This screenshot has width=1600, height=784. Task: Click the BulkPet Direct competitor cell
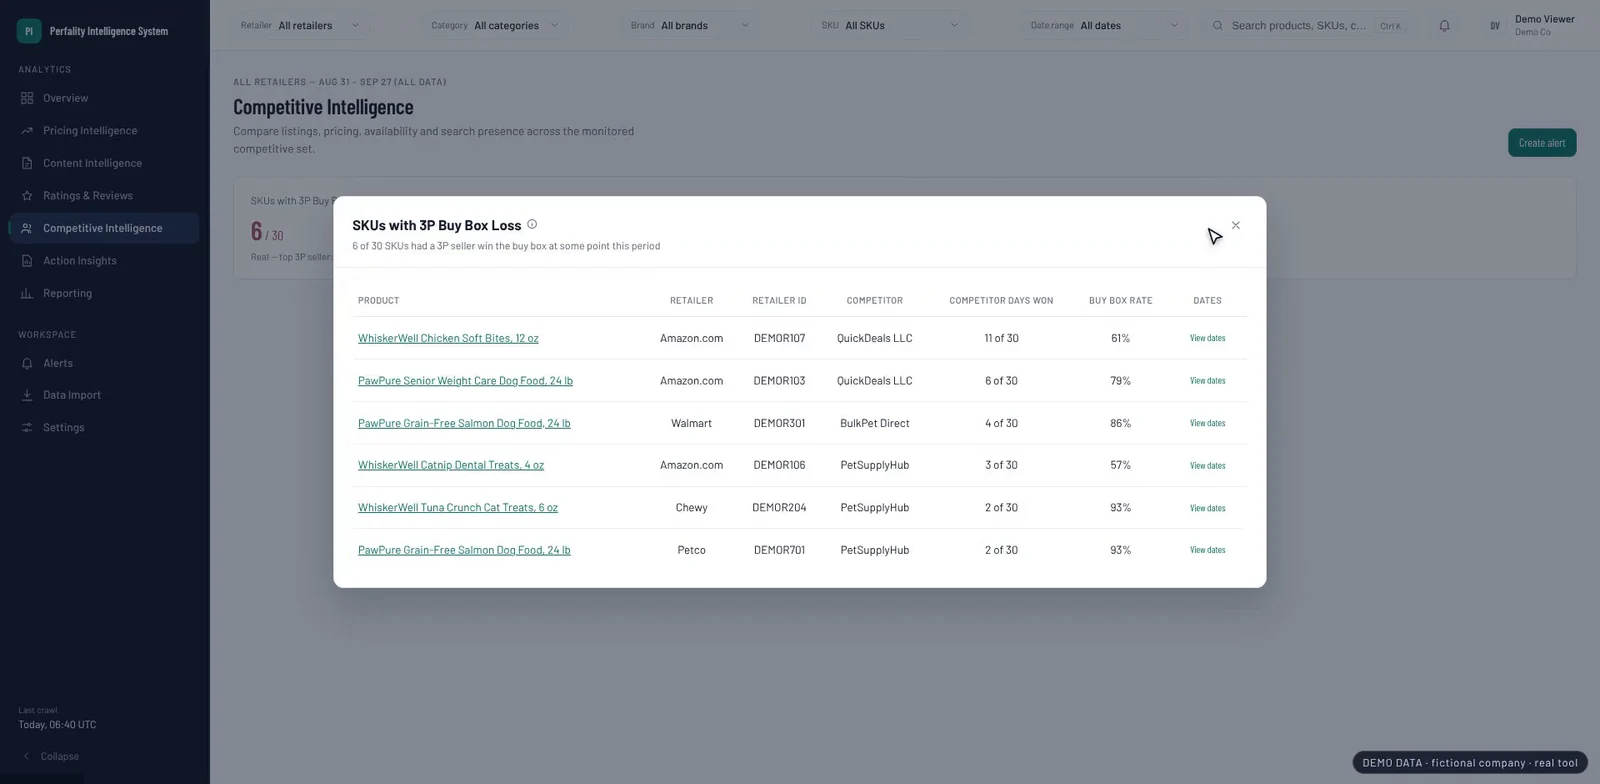coord(875,423)
